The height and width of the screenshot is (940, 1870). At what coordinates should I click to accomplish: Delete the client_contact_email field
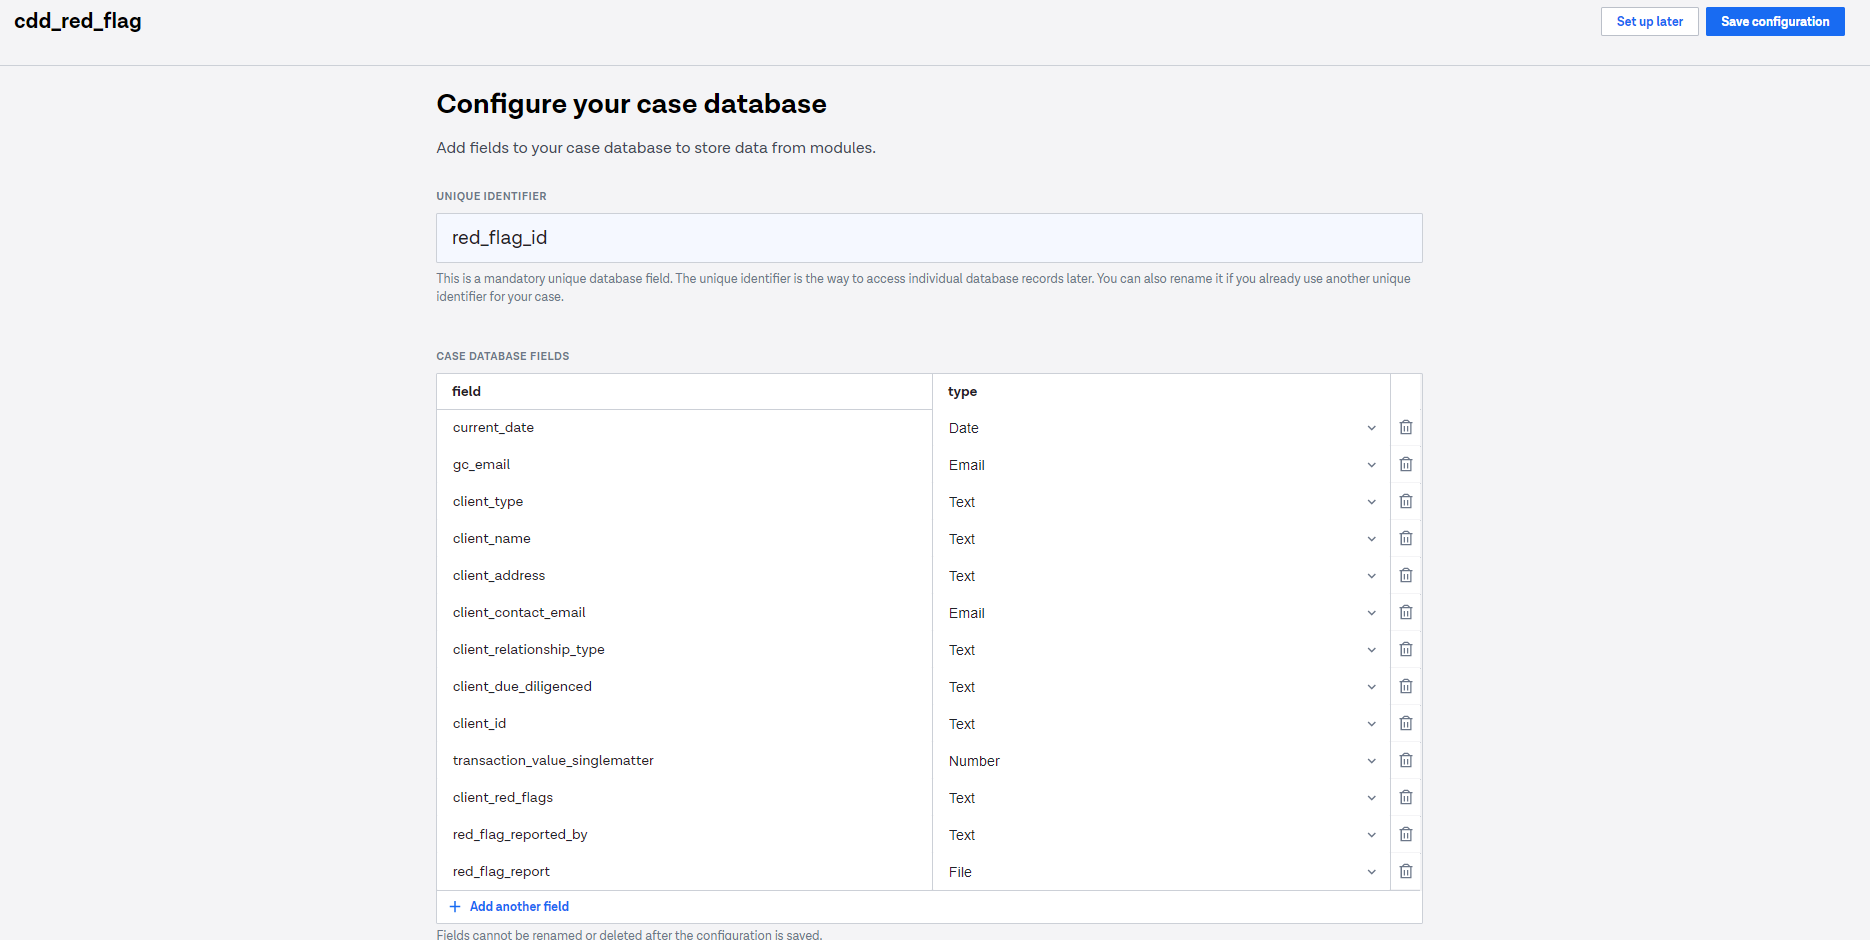tap(1406, 612)
